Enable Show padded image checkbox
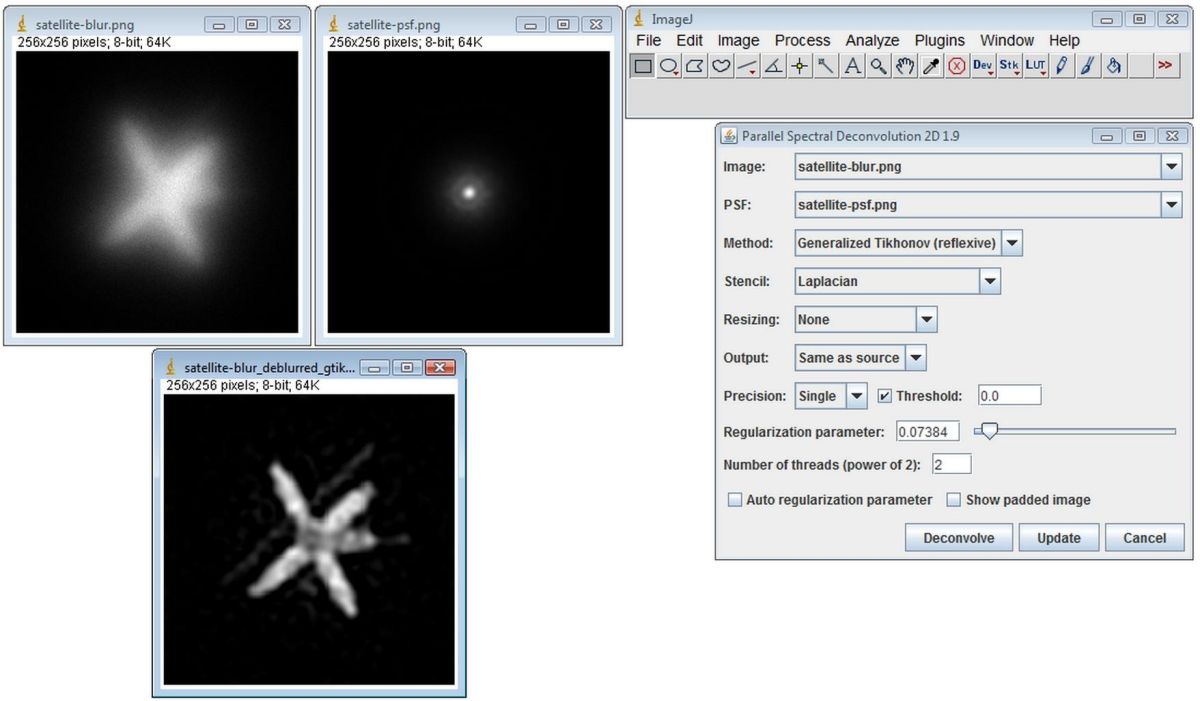The image size is (1200, 701). (954, 499)
